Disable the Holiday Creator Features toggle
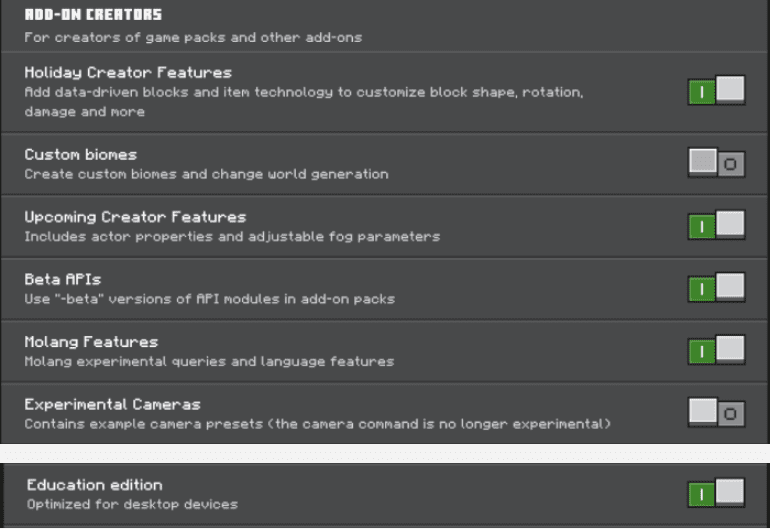 pyautogui.click(x=716, y=90)
